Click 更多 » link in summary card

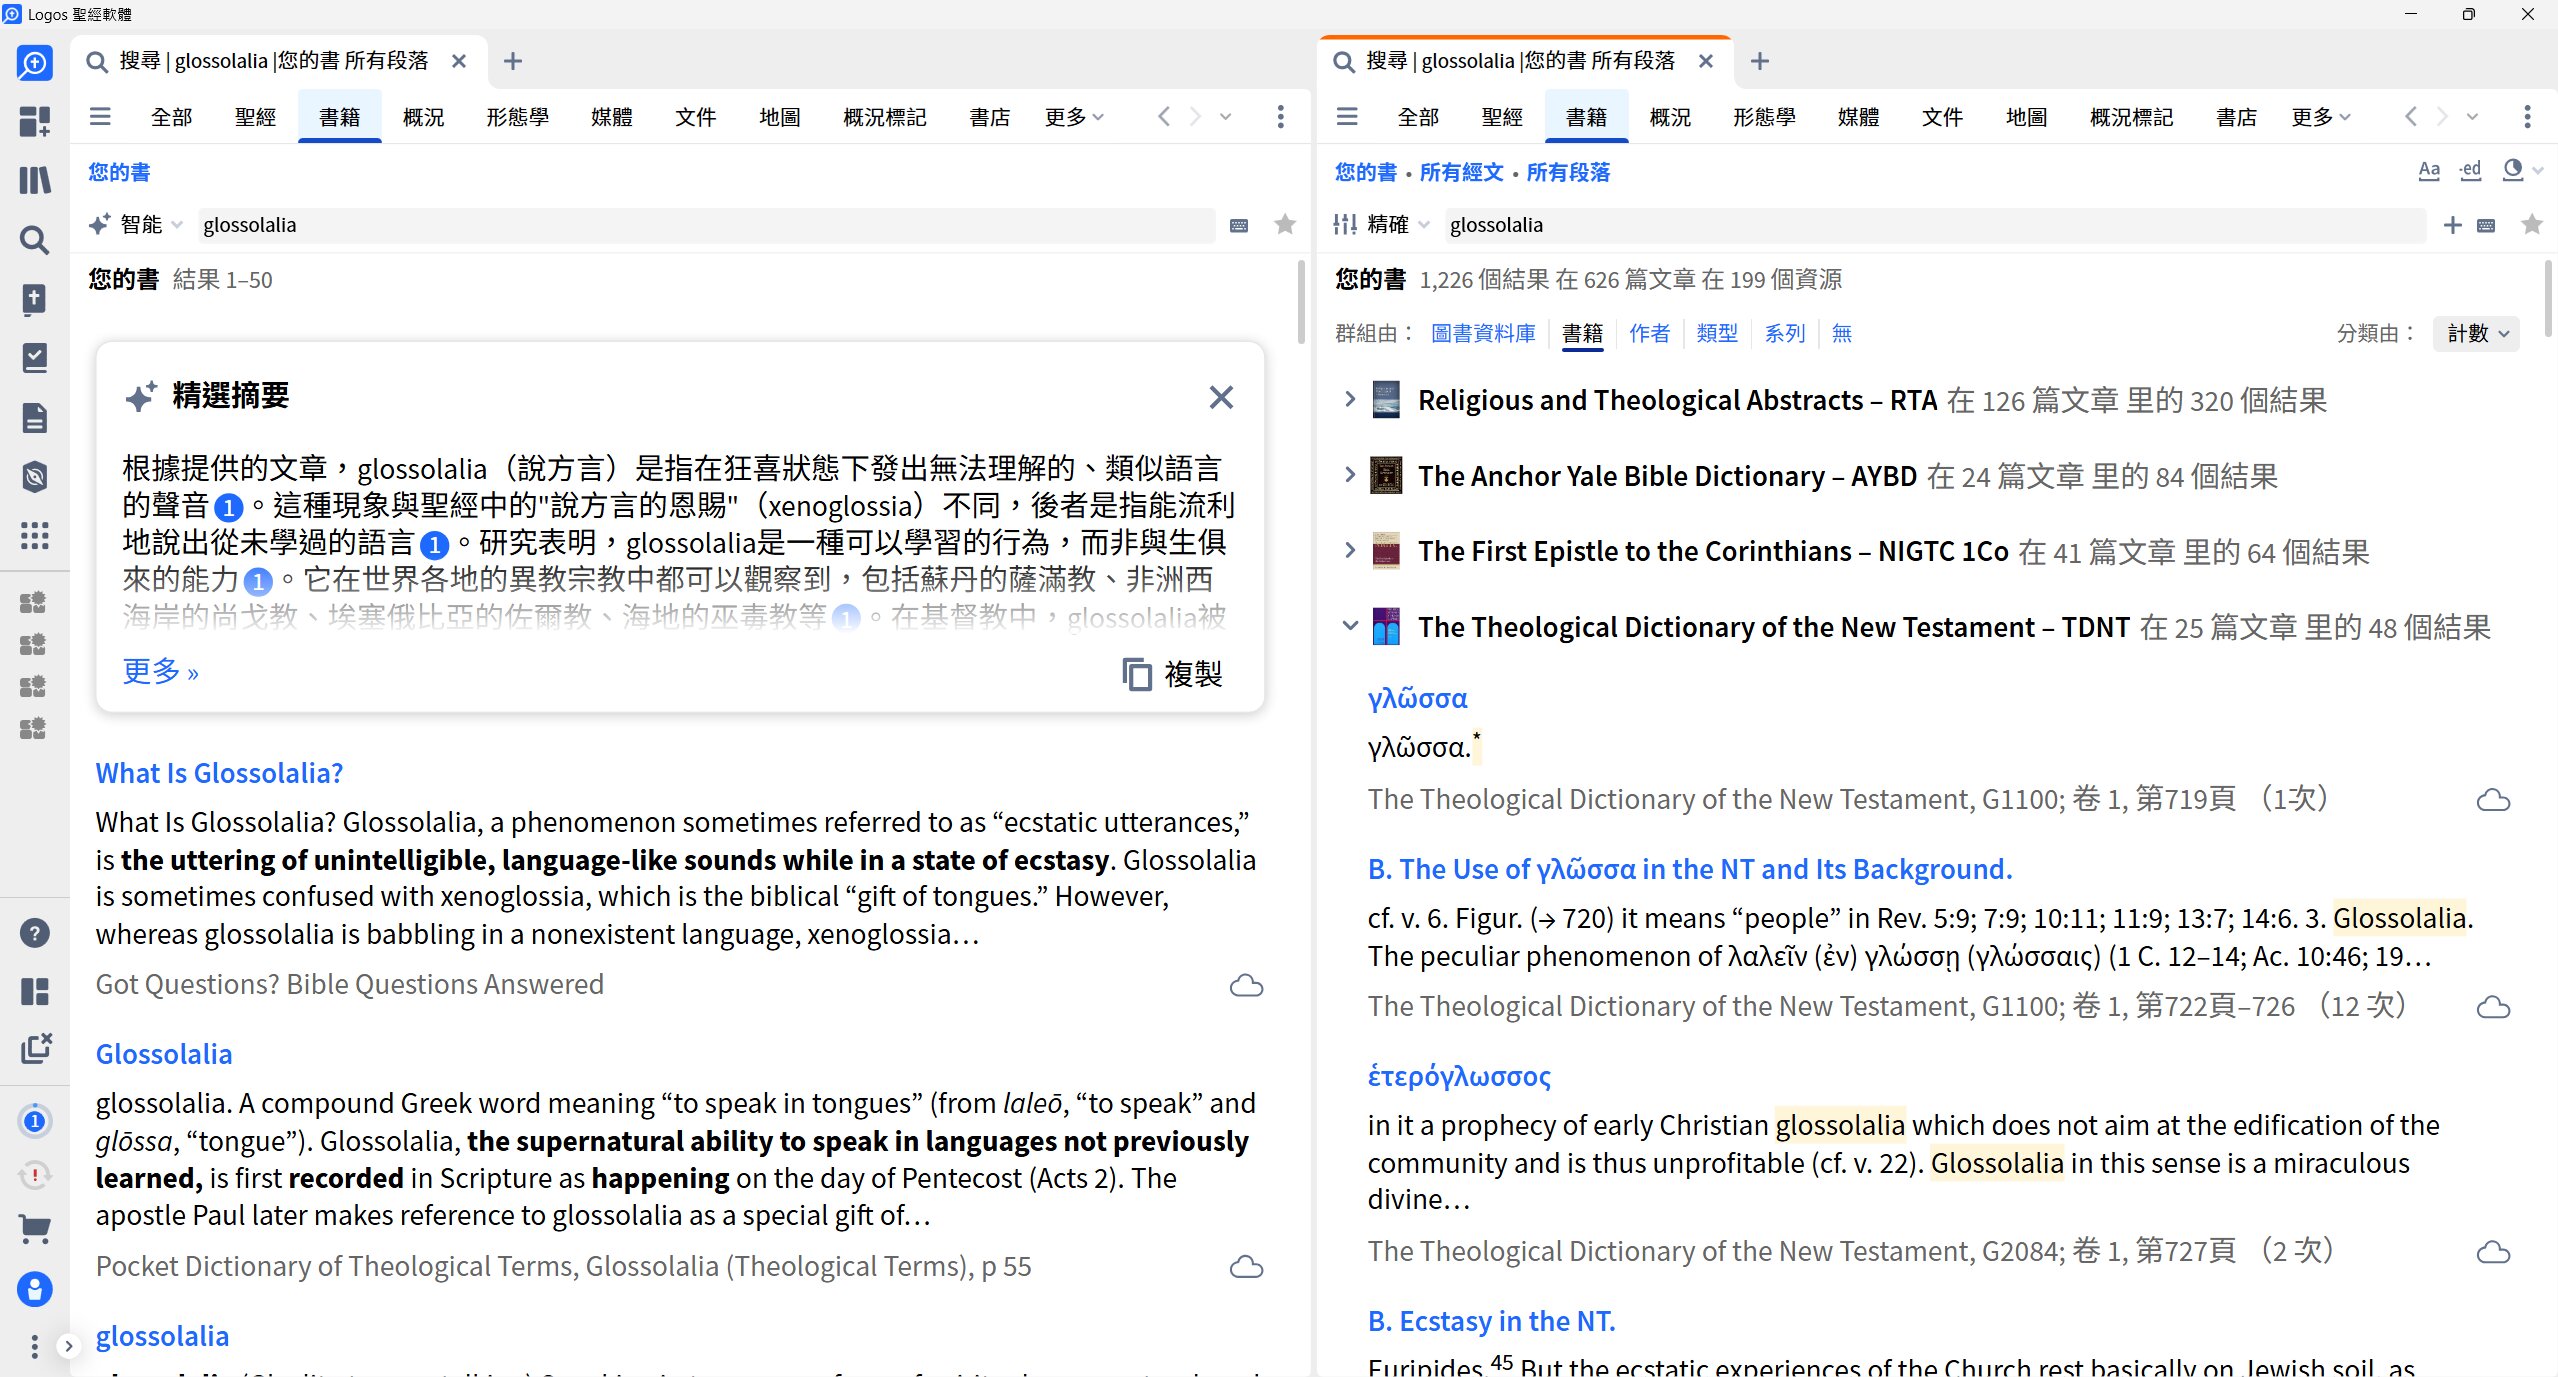(161, 671)
